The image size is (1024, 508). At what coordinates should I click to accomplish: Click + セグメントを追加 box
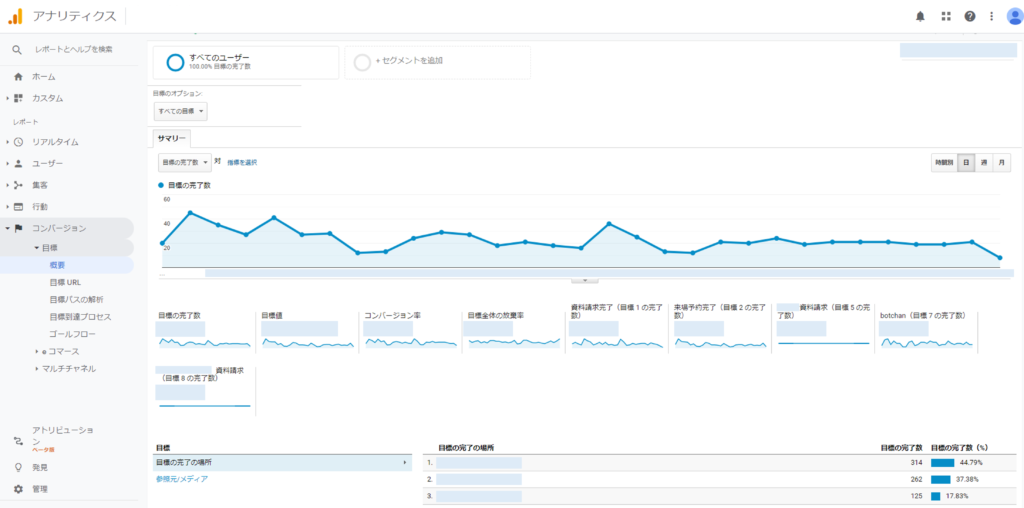click(438, 62)
